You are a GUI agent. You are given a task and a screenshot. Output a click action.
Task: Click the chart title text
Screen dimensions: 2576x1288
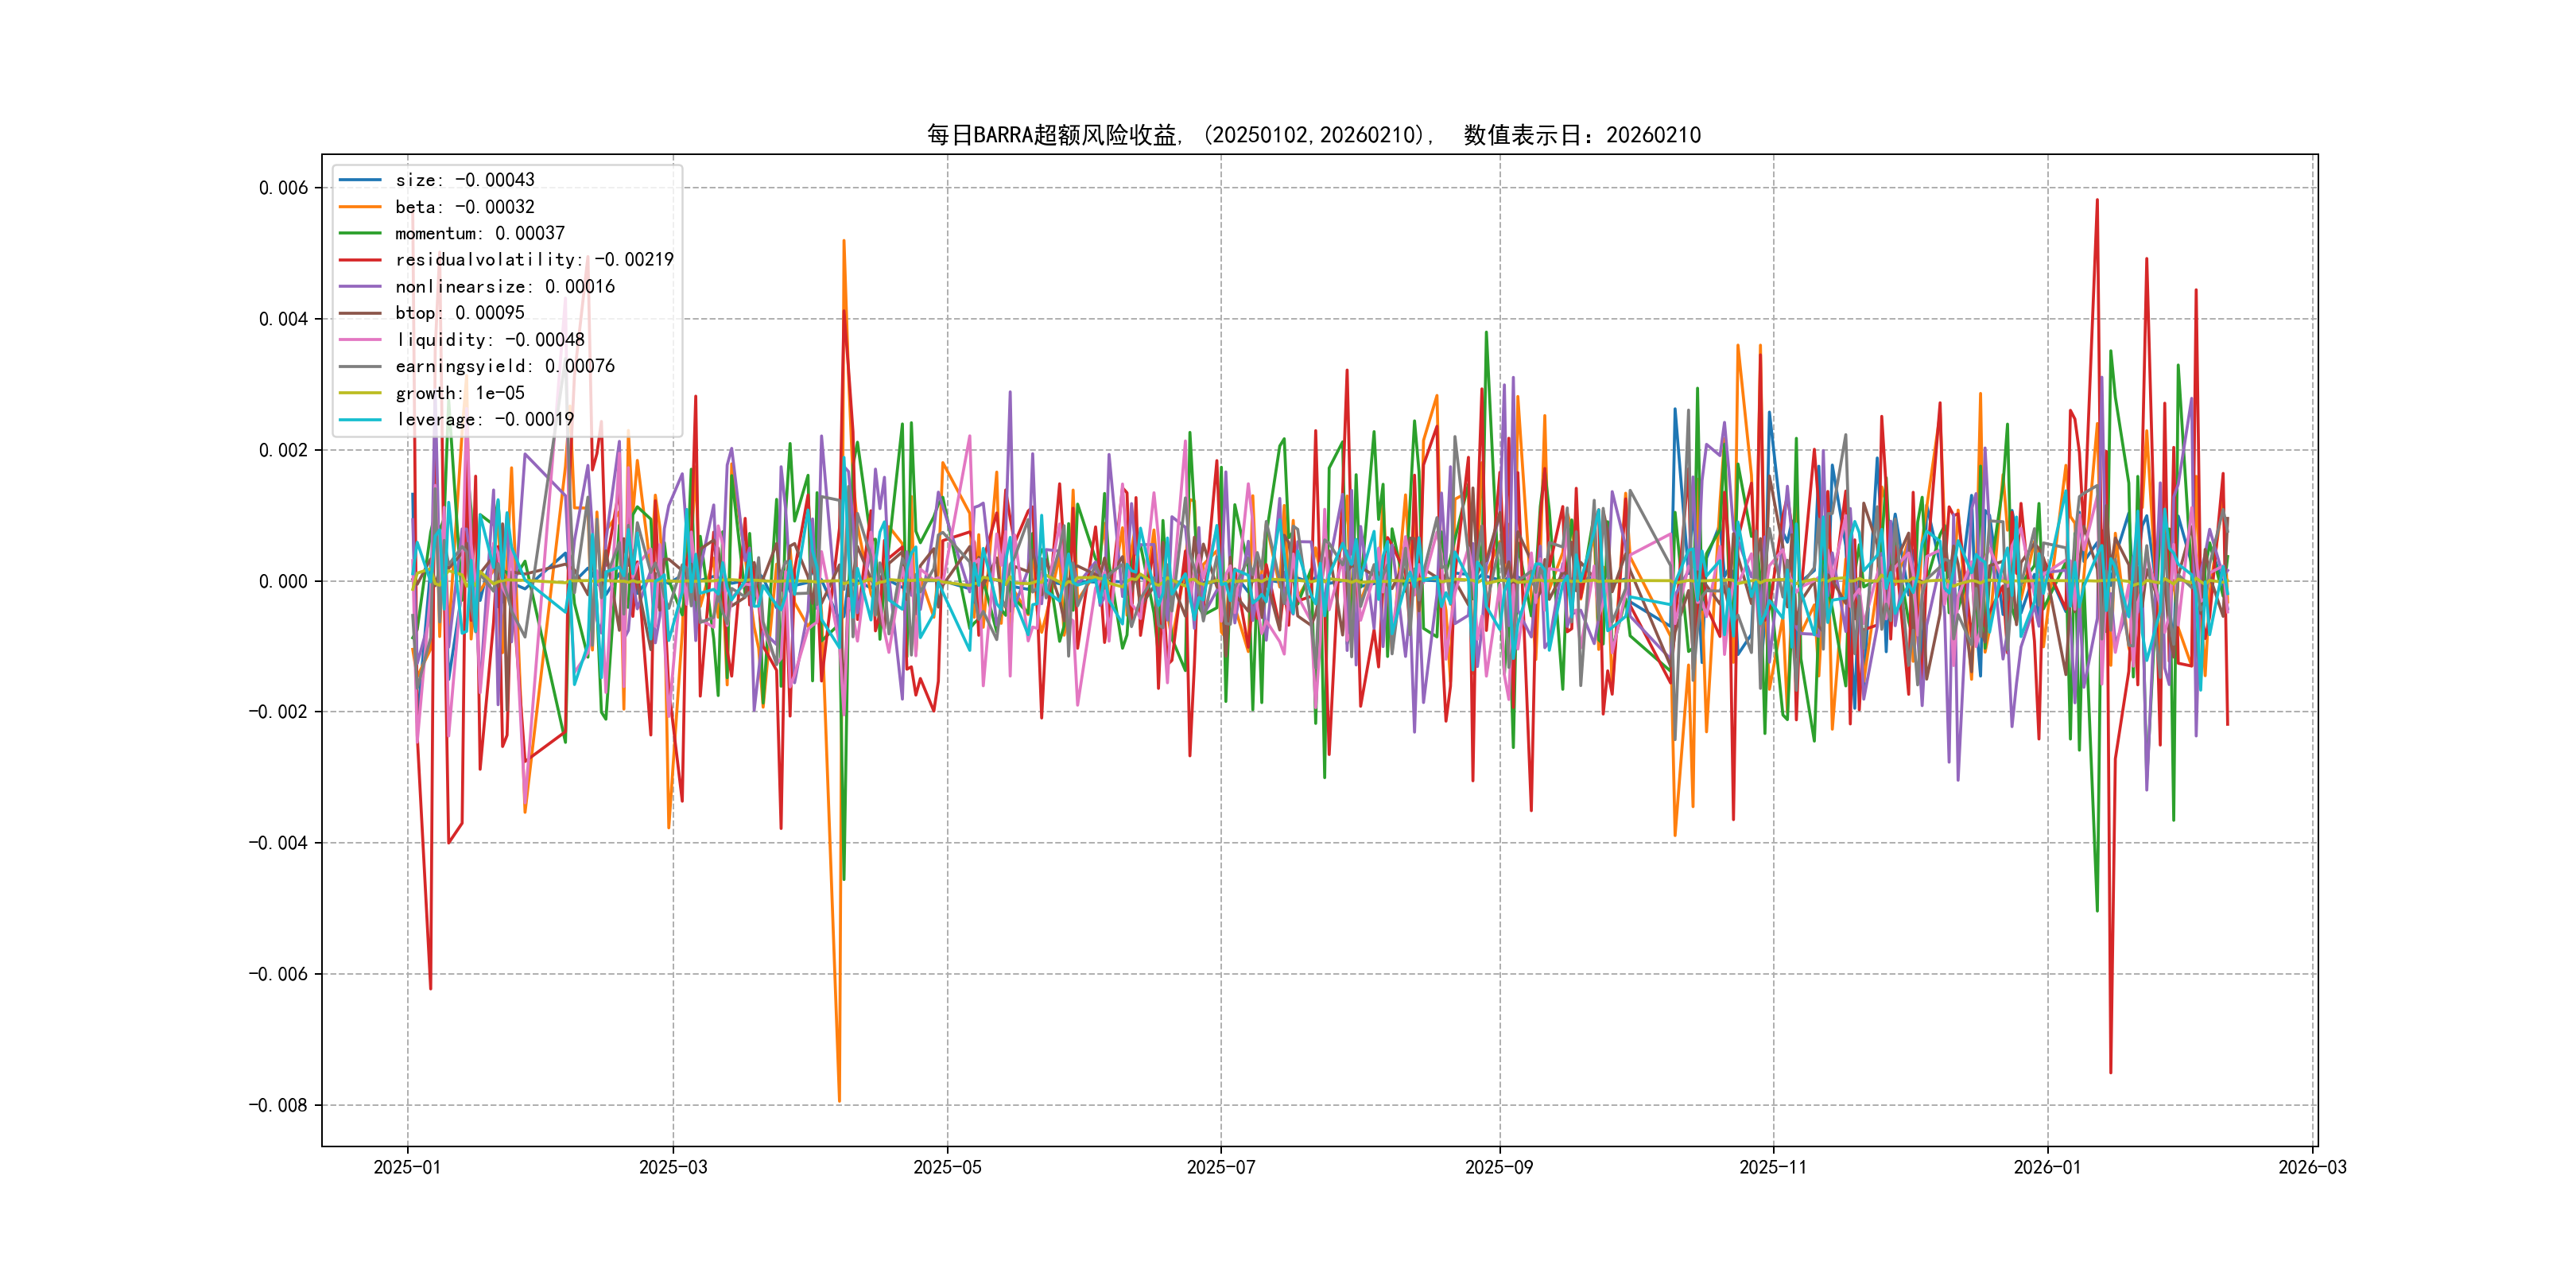(x=1313, y=135)
